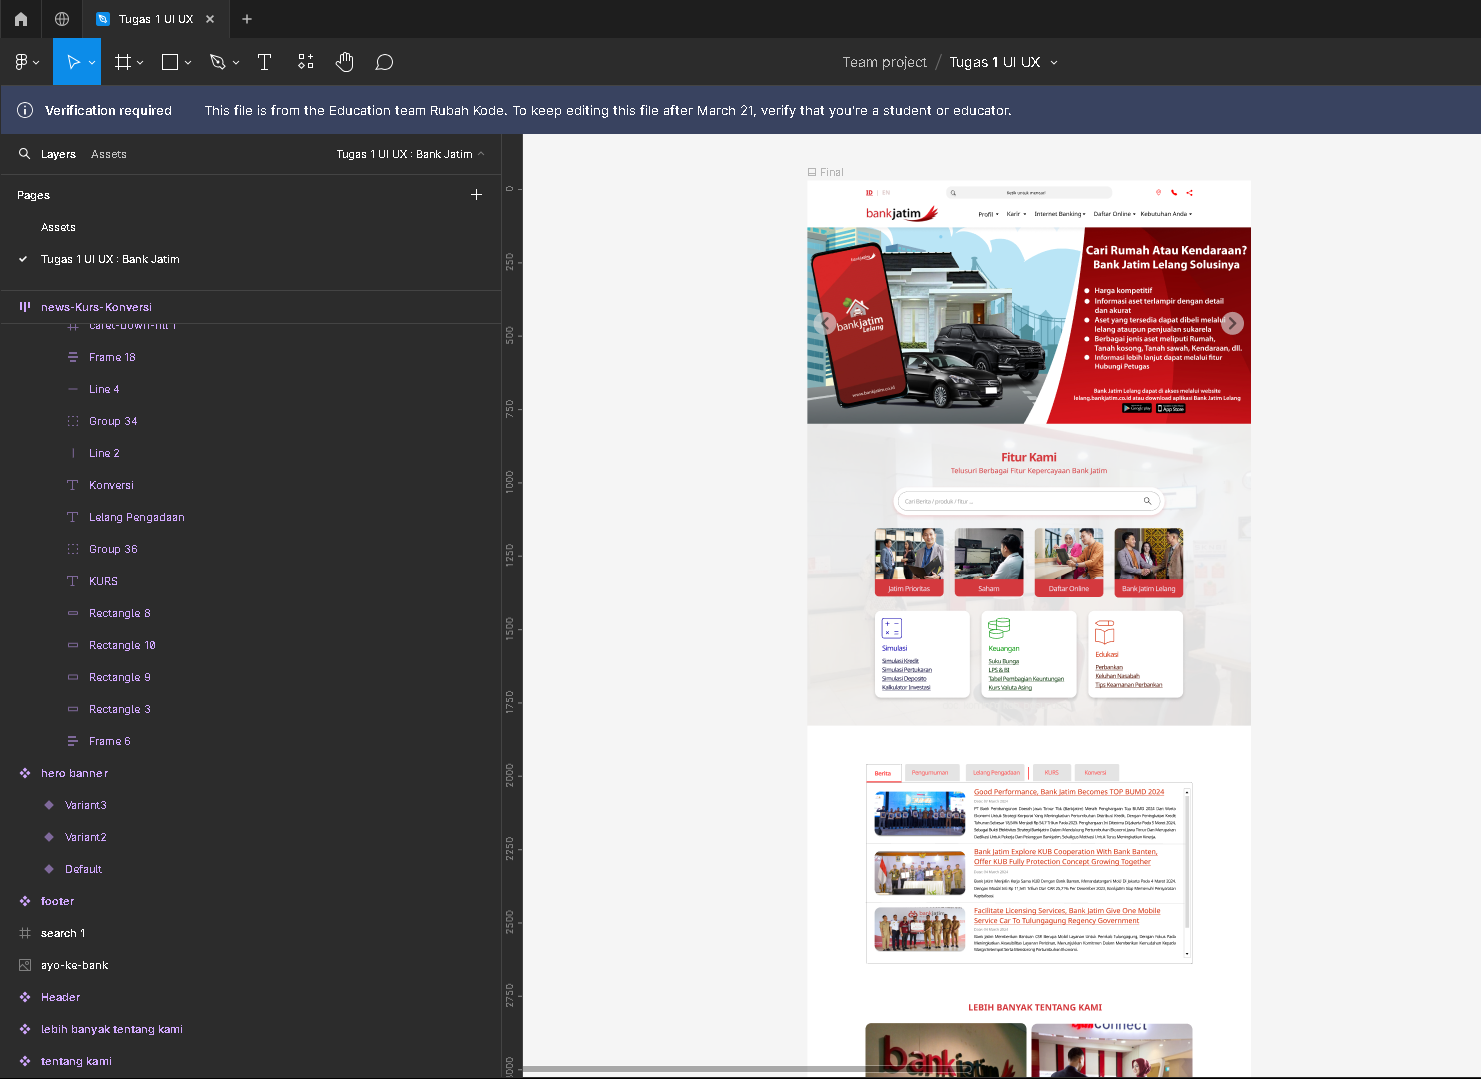Switch to the Layers tab
Viewport: 1481px width, 1079px height.
[58, 154]
